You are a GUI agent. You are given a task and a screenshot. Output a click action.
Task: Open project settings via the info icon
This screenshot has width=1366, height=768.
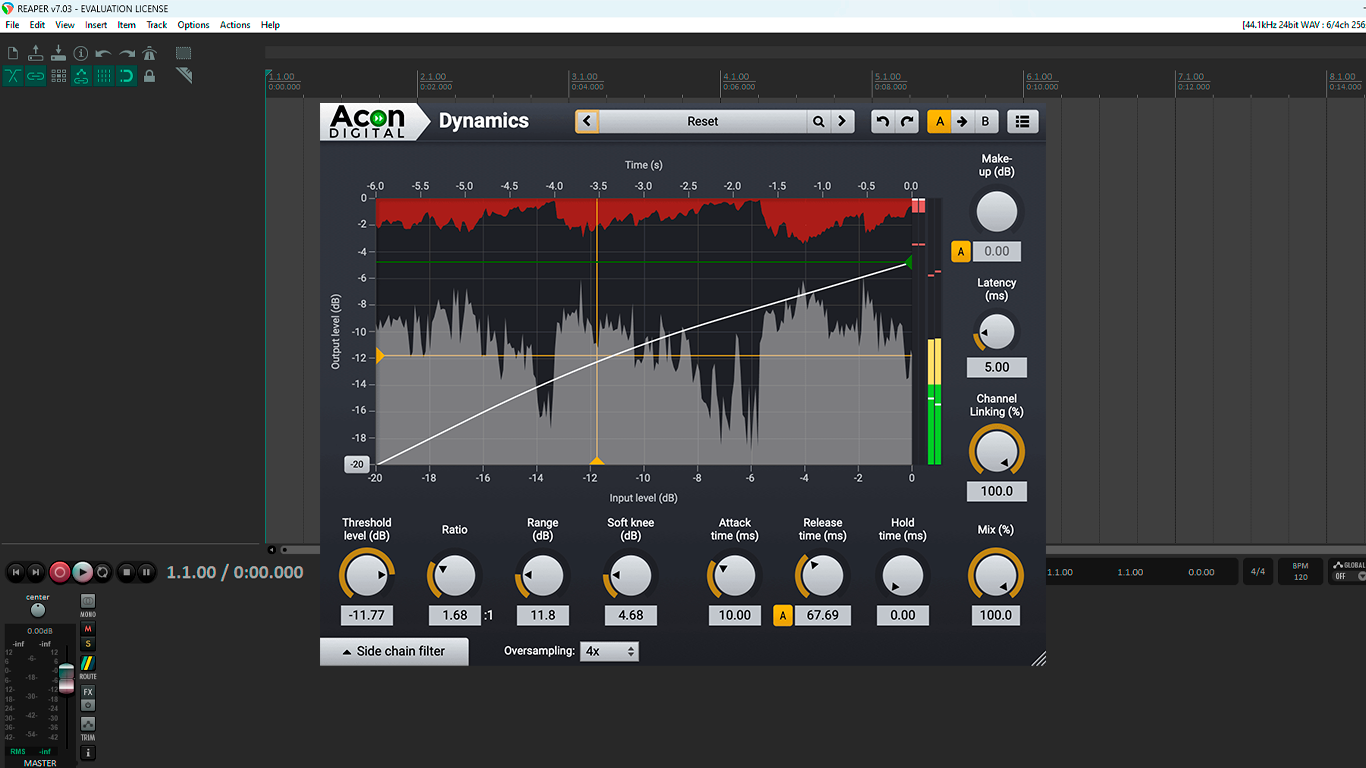click(81, 53)
